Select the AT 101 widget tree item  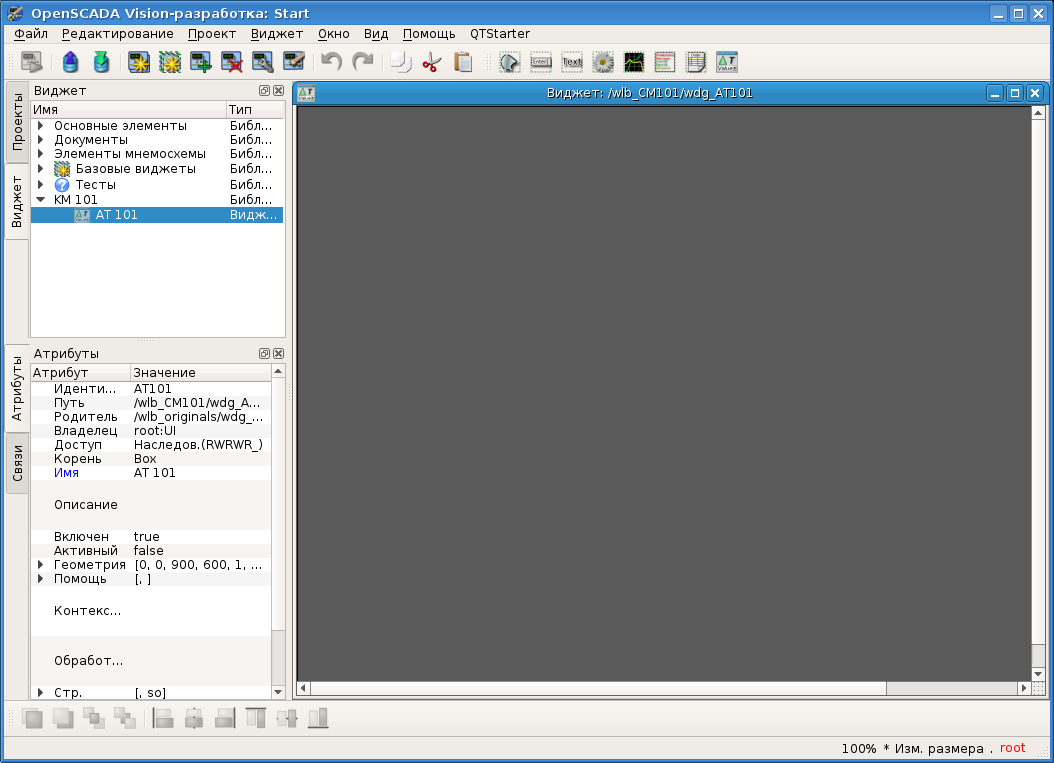pyautogui.click(x=116, y=215)
